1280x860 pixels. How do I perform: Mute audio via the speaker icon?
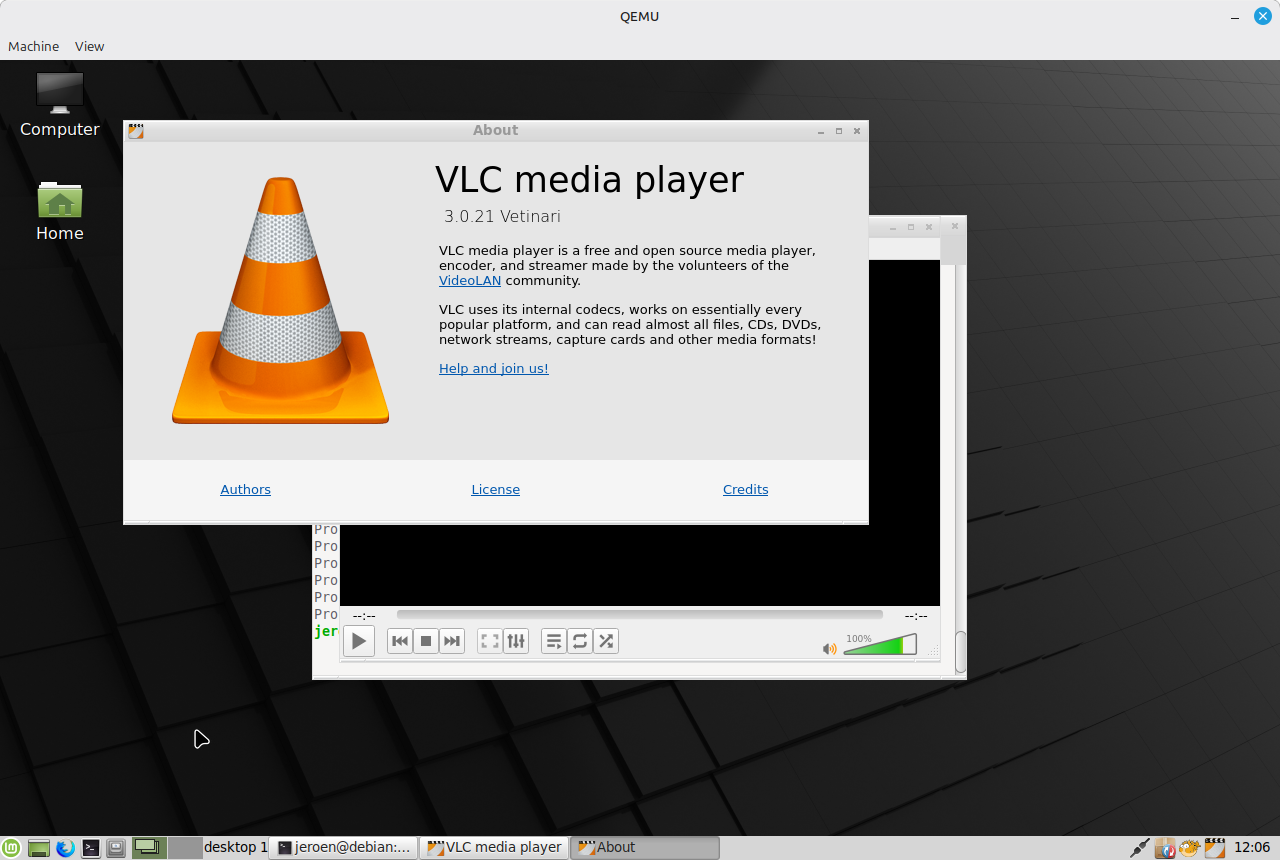829,649
